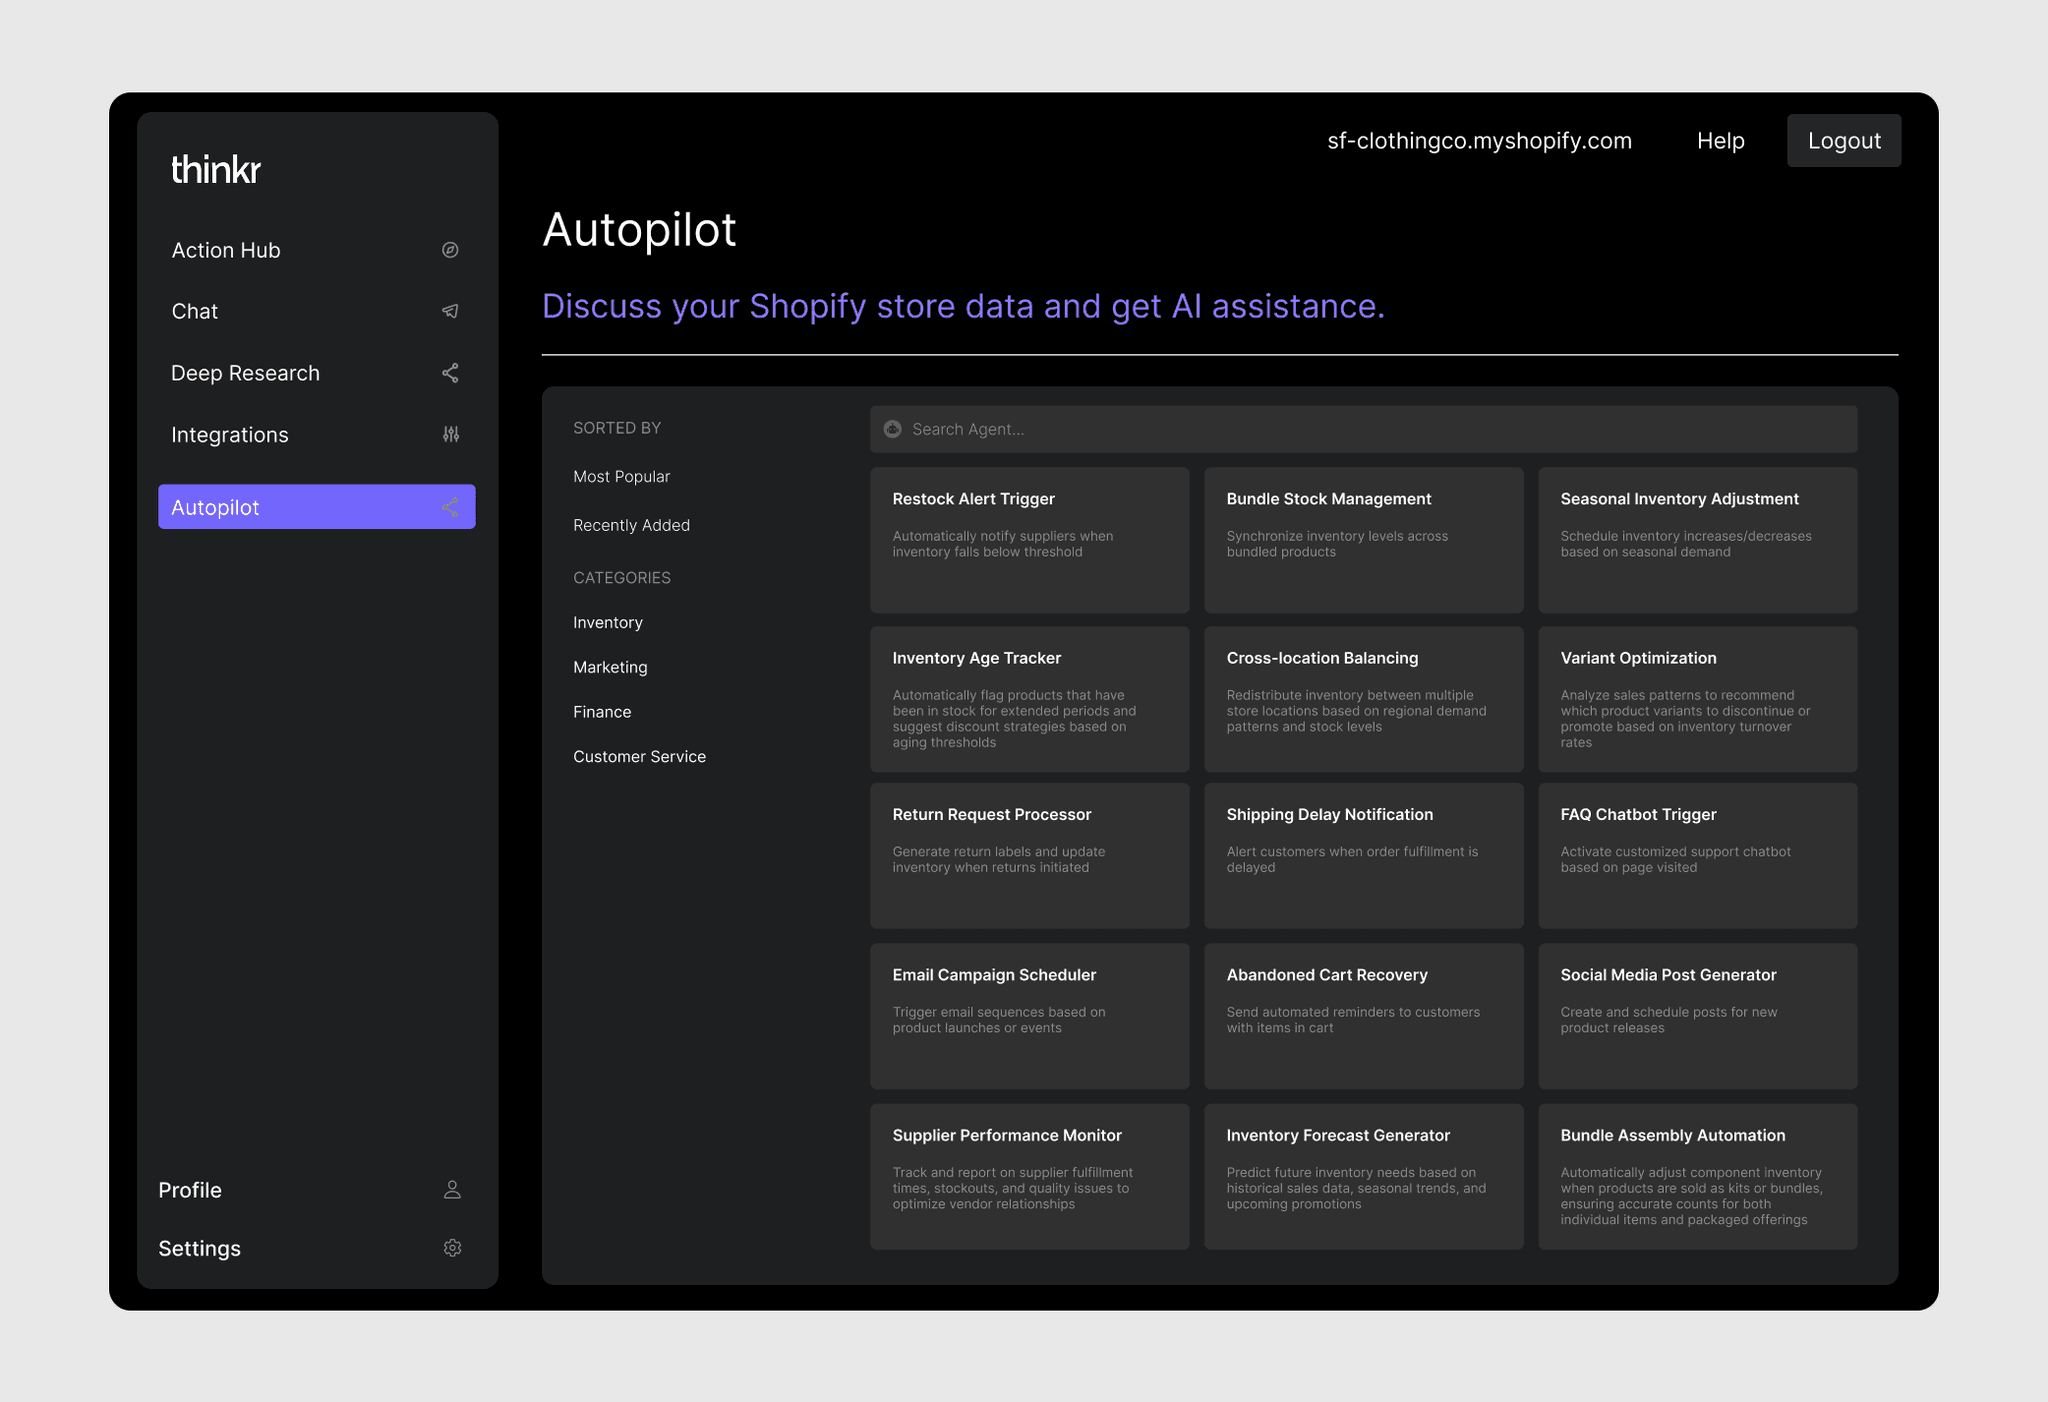Click the Logout button
This screenshot has height=1402, width=2048.
click(1844, 140)
